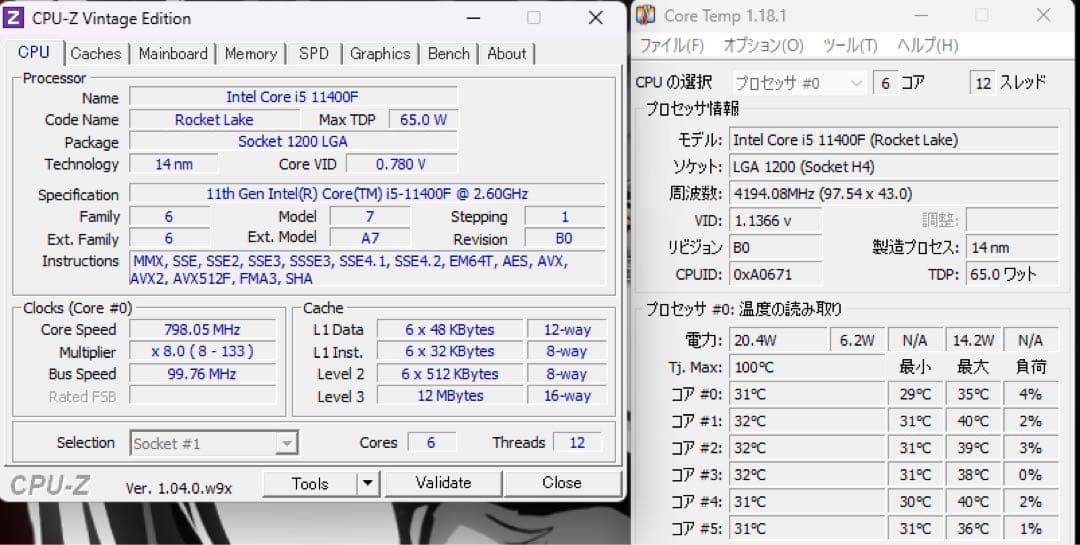
Task: Click the LGA 1200 (Socket H4) field
Action: [894, 167]
